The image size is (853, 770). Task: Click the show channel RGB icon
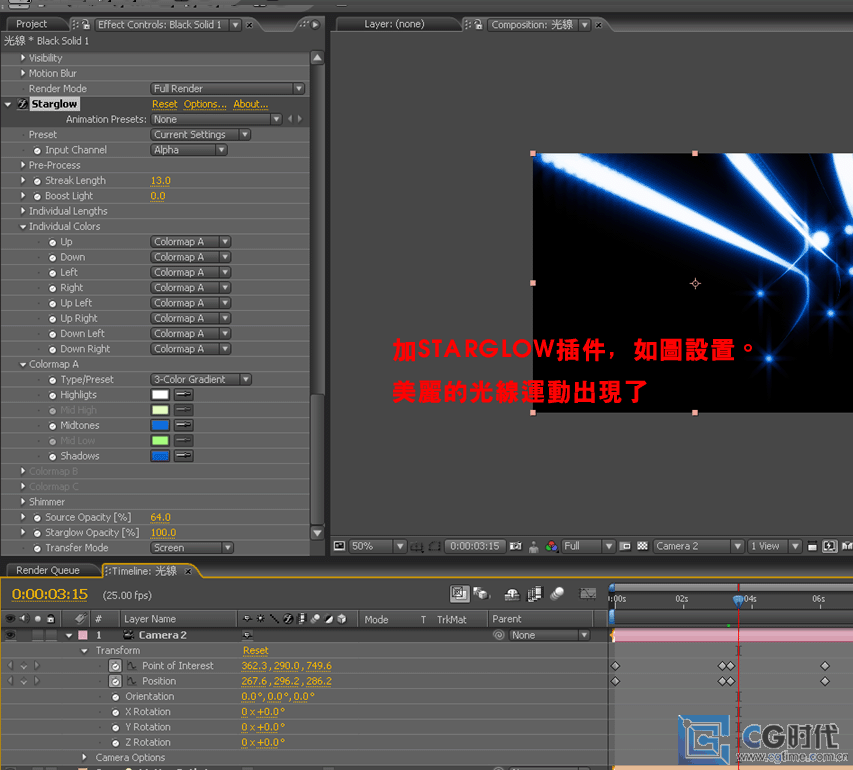pyautogui.click(x=551, y=547)
